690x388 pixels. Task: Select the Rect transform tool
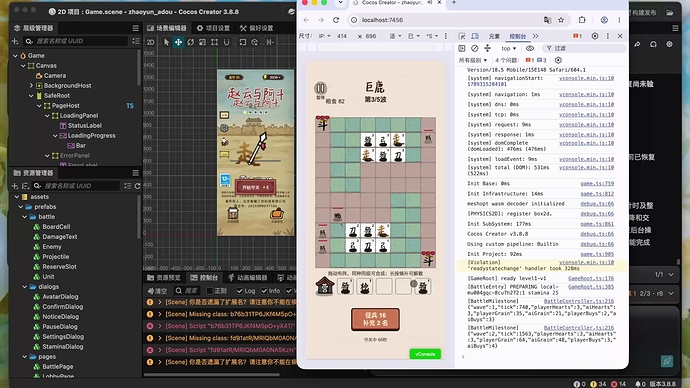pos(214,42)
